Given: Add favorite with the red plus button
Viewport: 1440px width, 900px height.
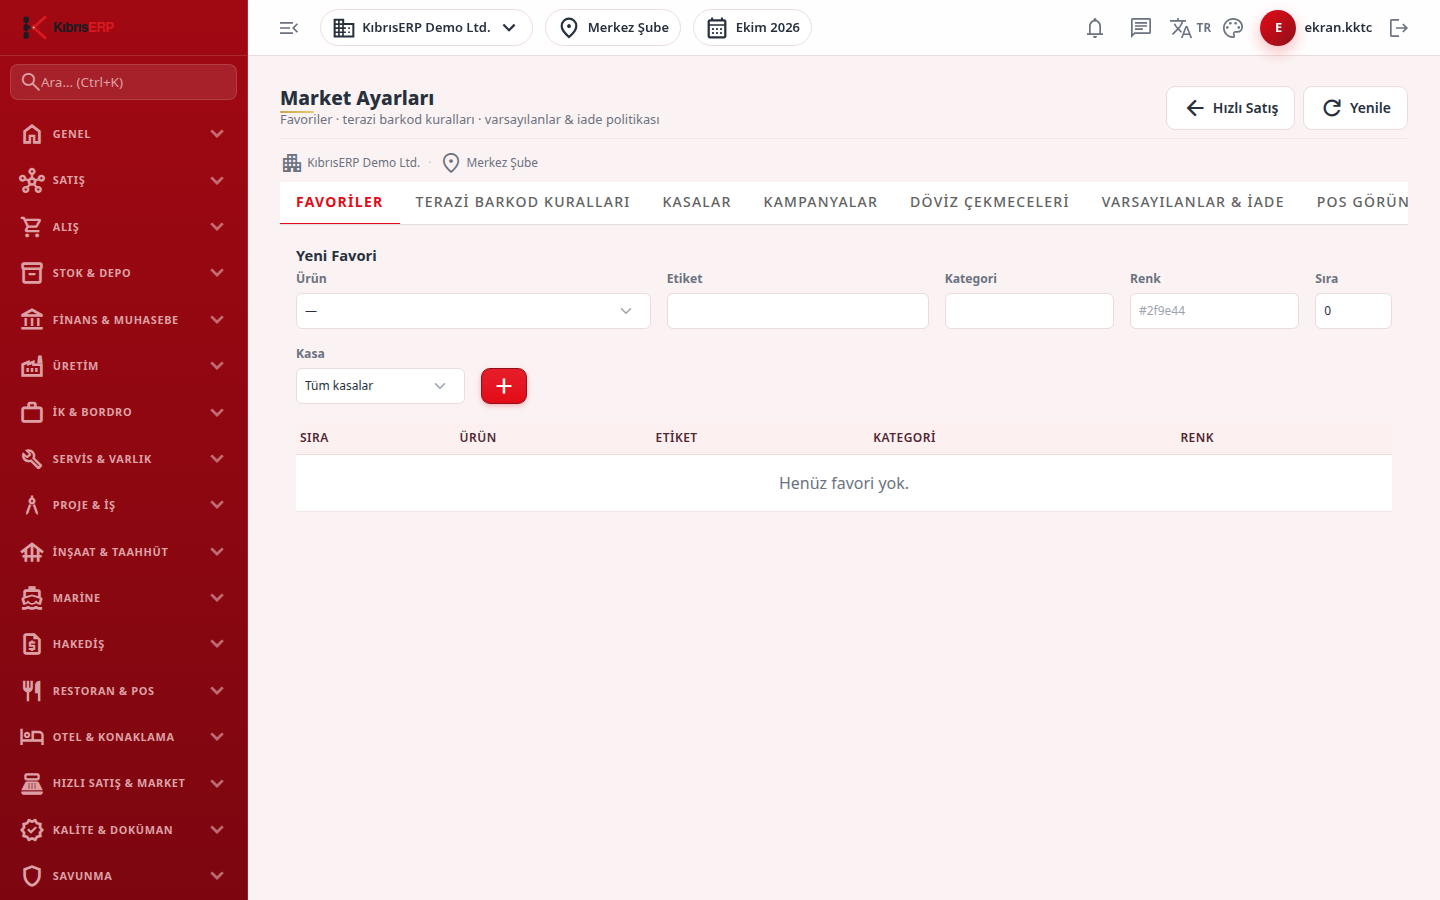Looking at the screenshot, I should [x=504, y=386].
